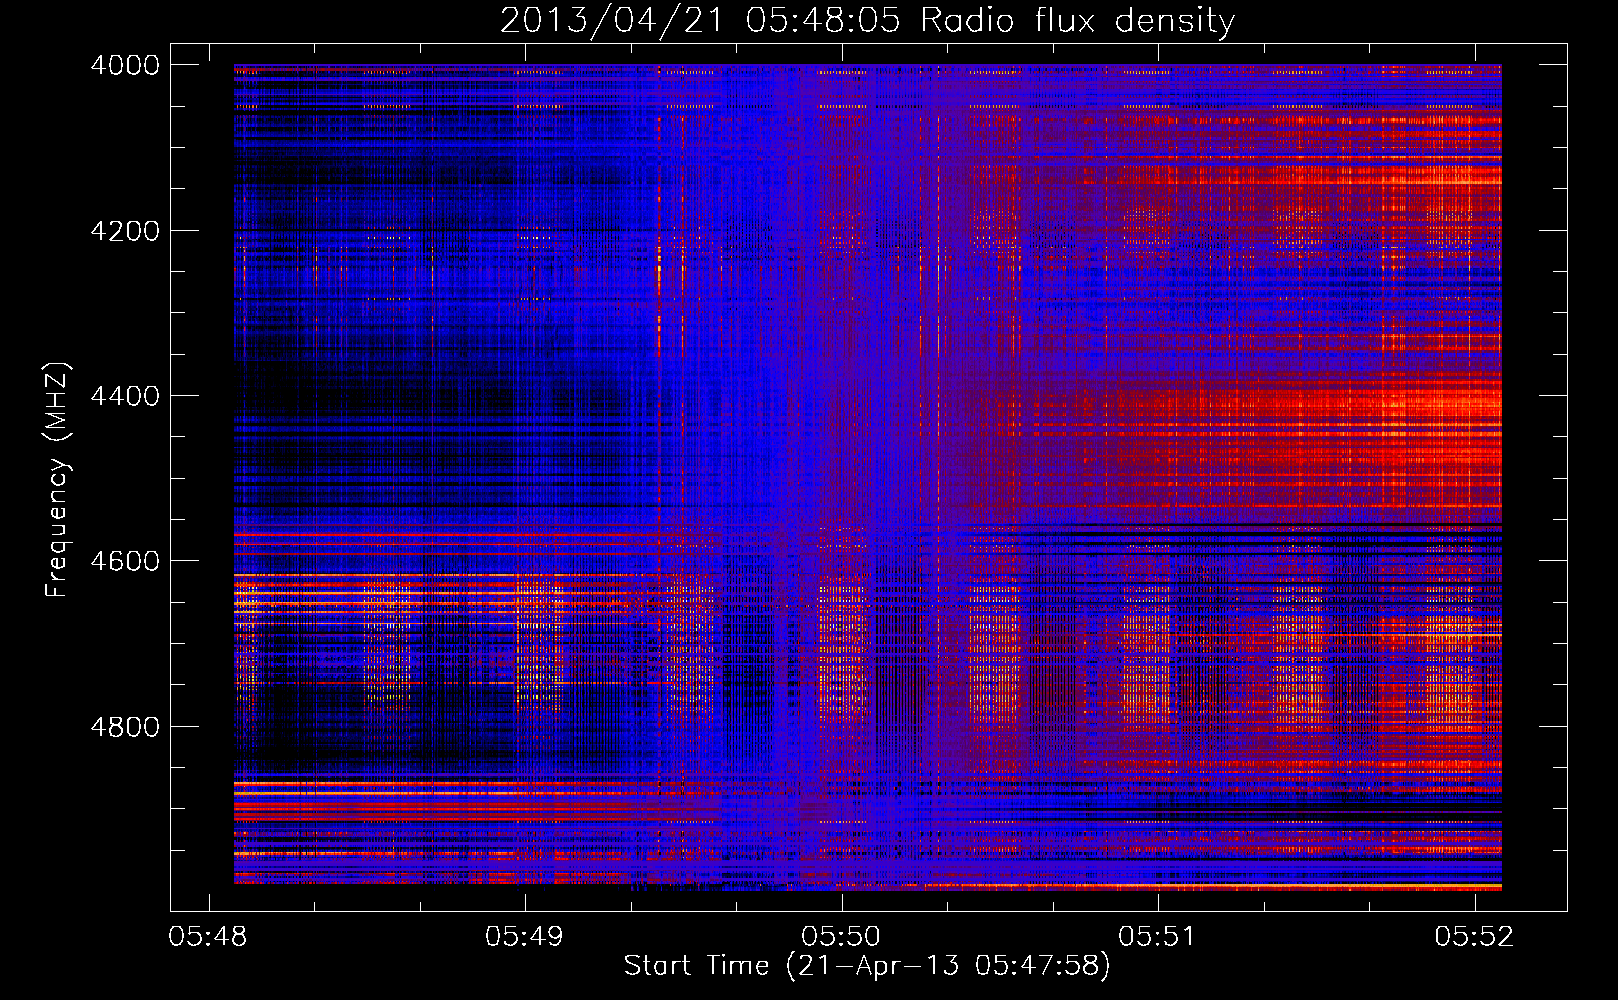The image size is (1618, 1000).
Task: Select the 4000 frequency tick label
Action: 125,65
